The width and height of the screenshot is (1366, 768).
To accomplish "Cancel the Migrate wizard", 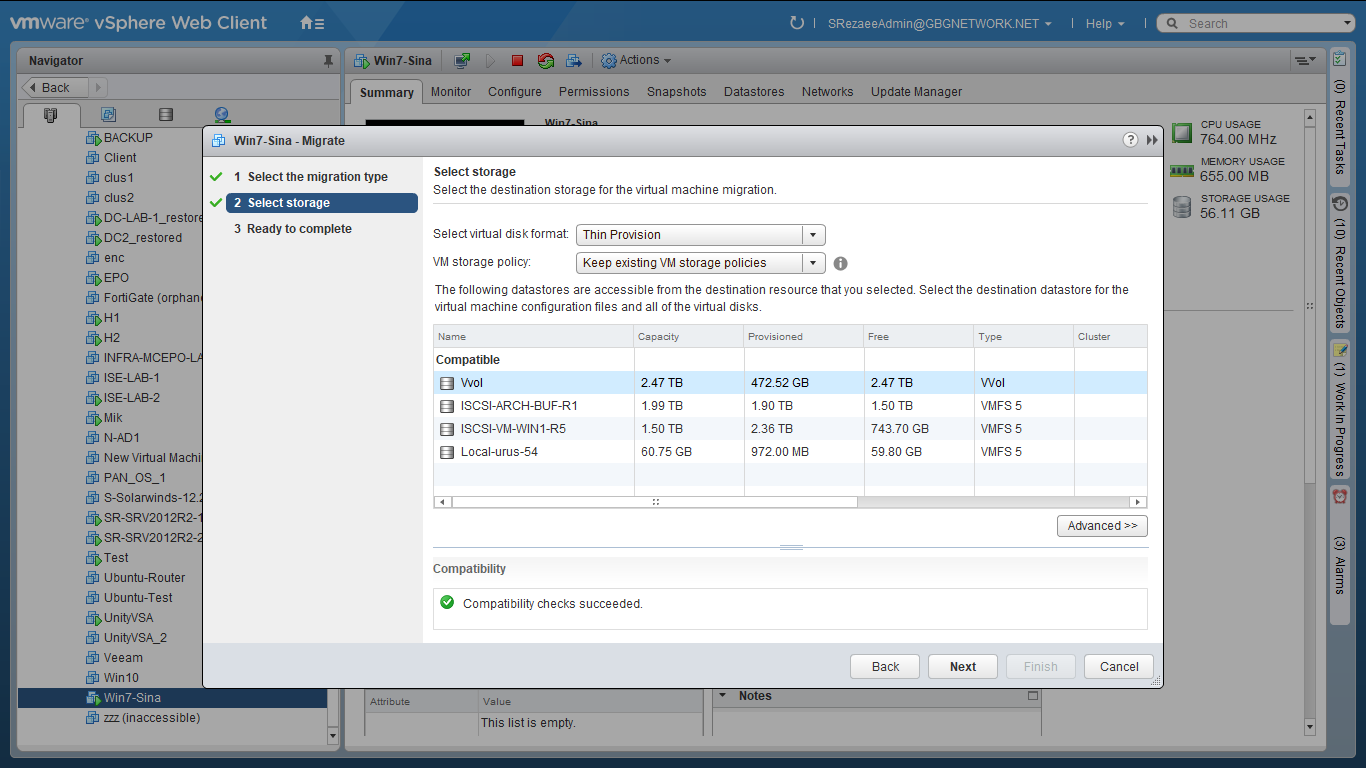I will coord(1119,667).
